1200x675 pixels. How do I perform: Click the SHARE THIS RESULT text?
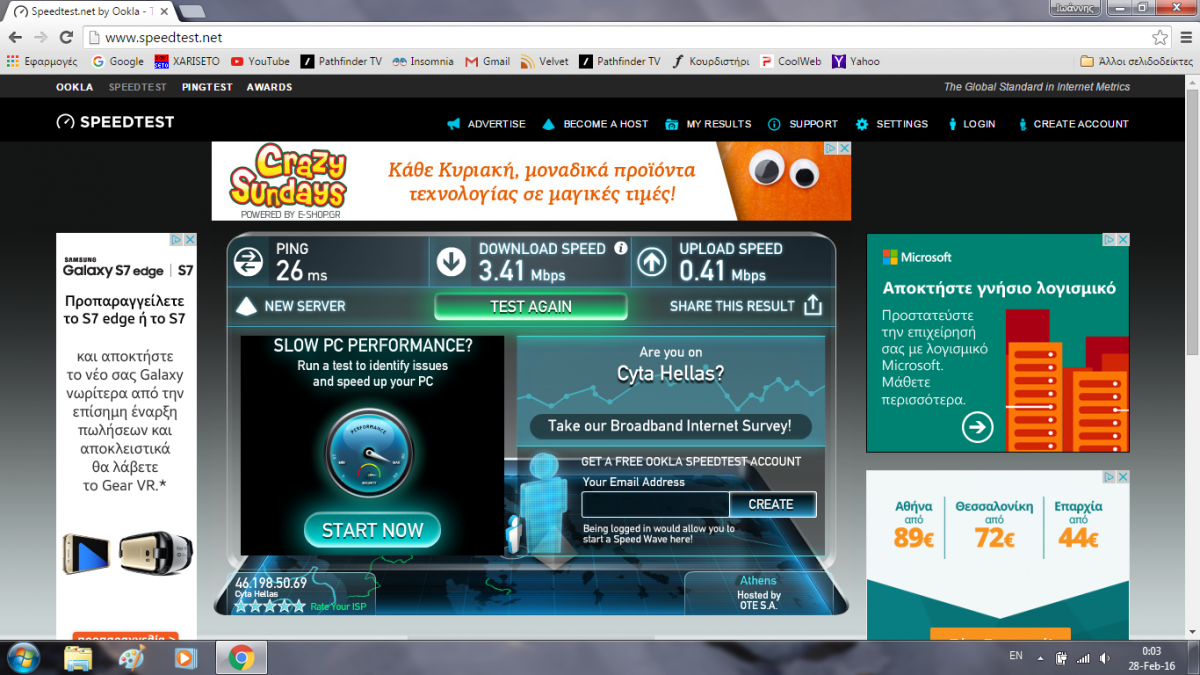tap(732, 306)
